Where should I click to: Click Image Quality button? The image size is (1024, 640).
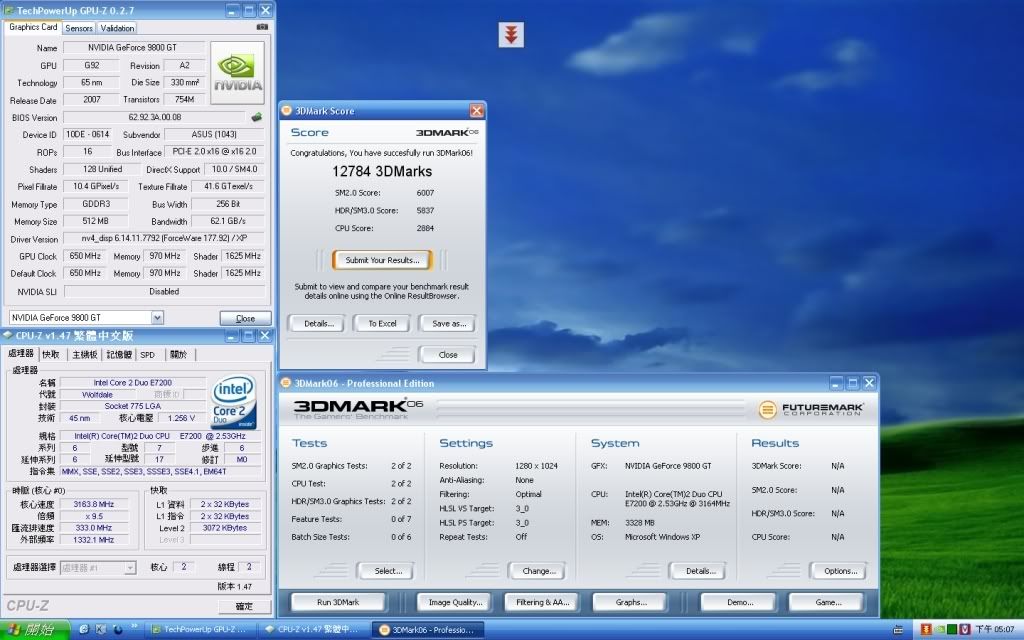(x=455, y=602)
